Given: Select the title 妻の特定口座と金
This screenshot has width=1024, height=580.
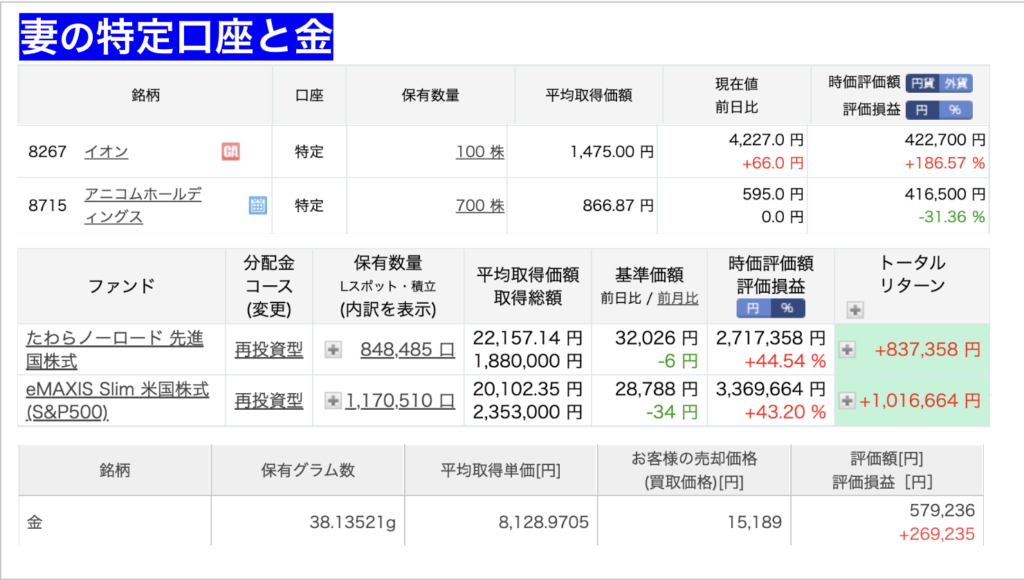Looking at the screenshot, I should click(176, 37).
